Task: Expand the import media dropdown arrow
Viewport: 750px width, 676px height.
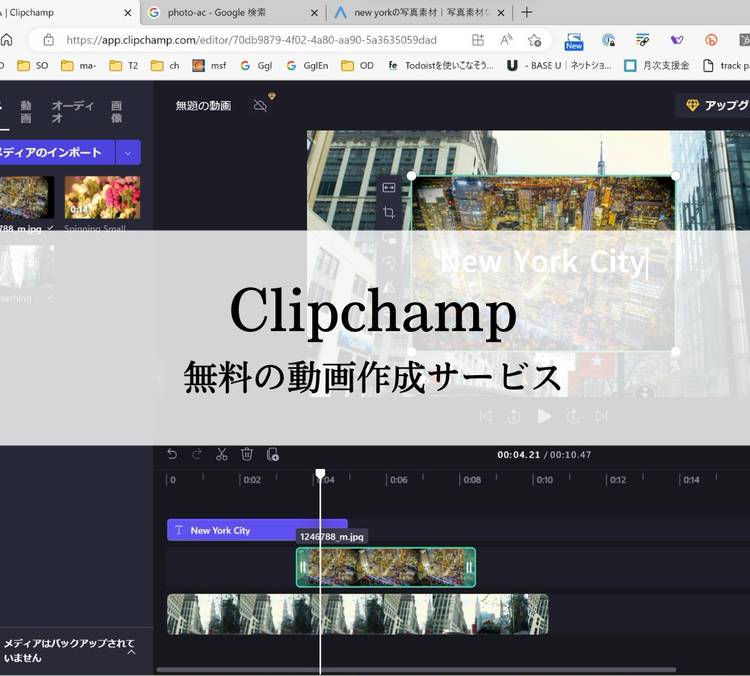Action: coord(128,153)
